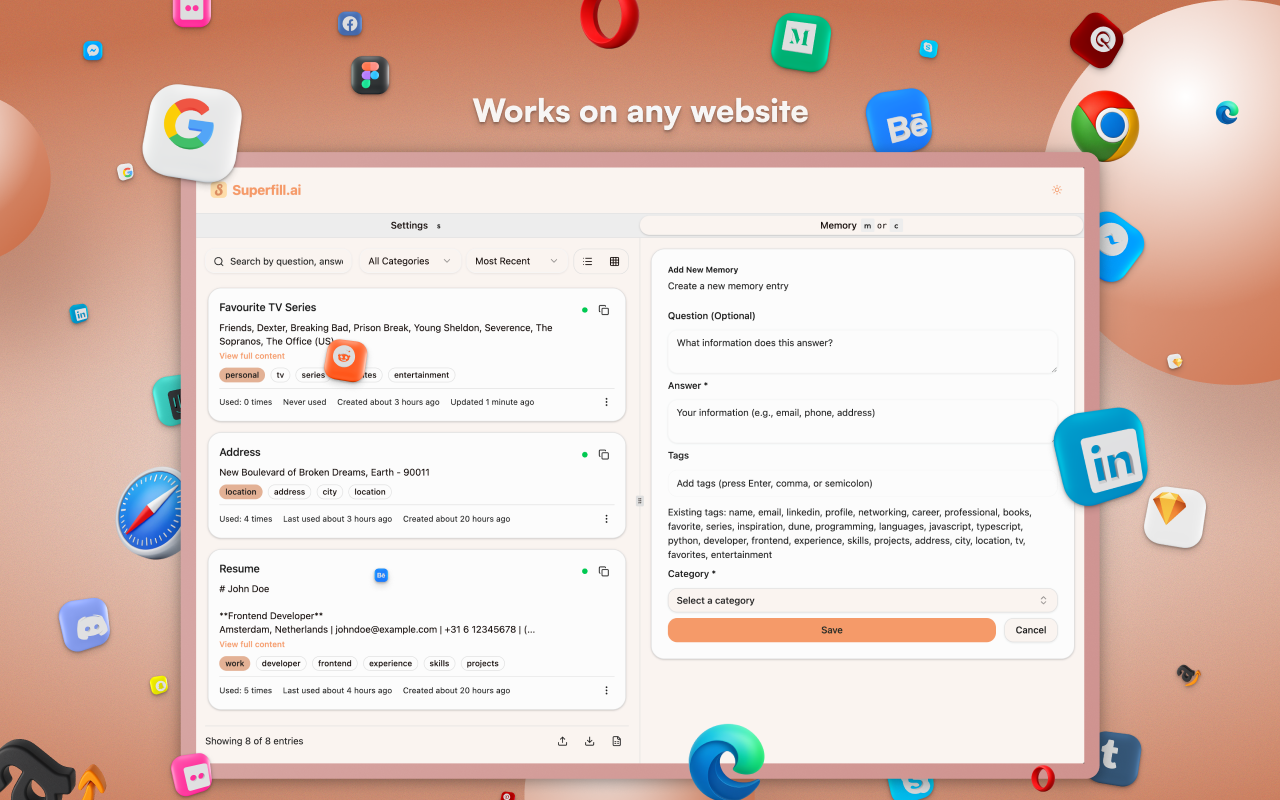Click the address tag on Address entry

290,492
